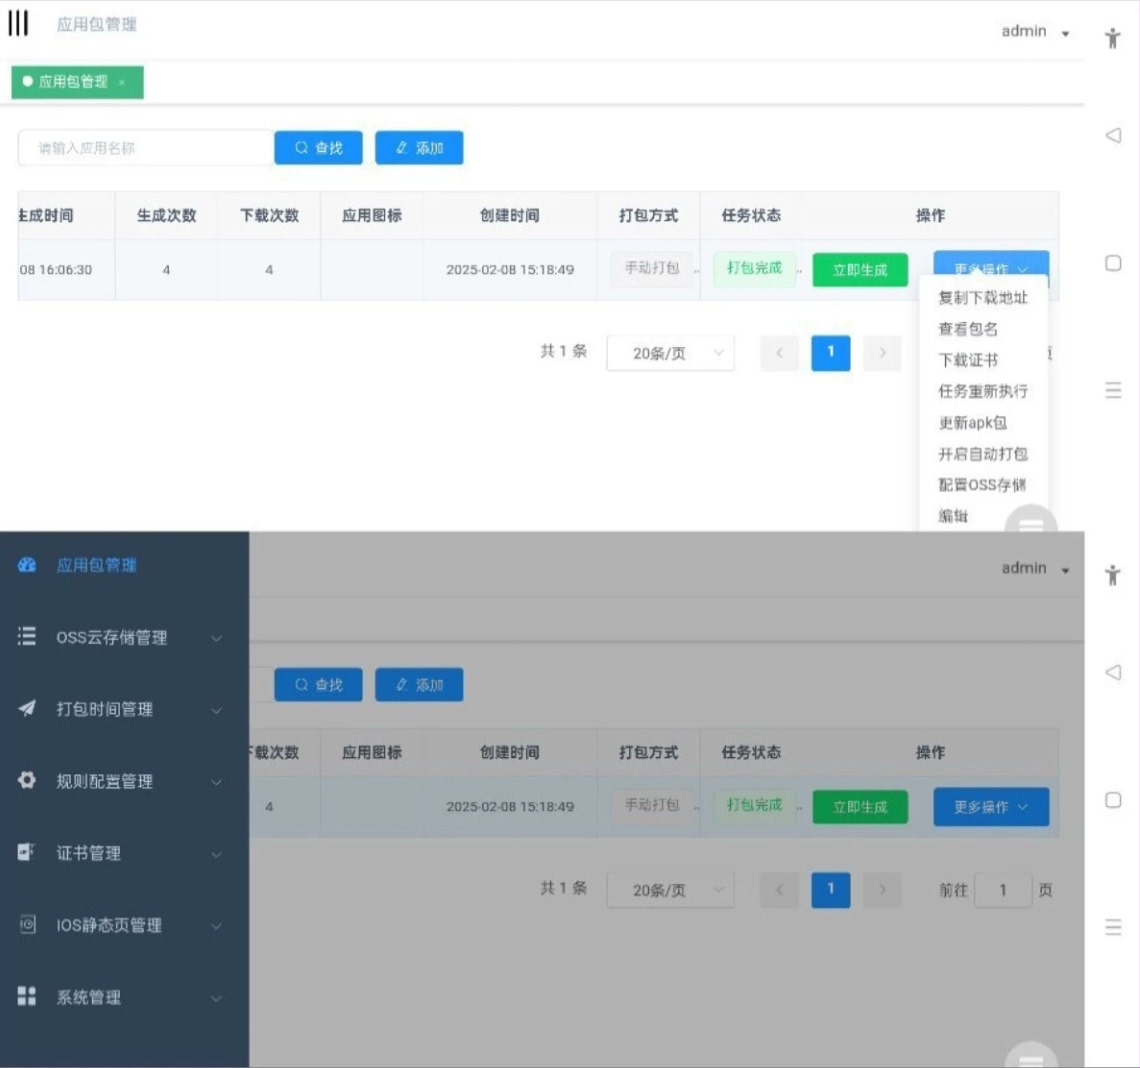Click the 打包完成 status tag in bottom screen
The width and height of the screenshot is (1140, 1068).
click(x=754, y=806)
